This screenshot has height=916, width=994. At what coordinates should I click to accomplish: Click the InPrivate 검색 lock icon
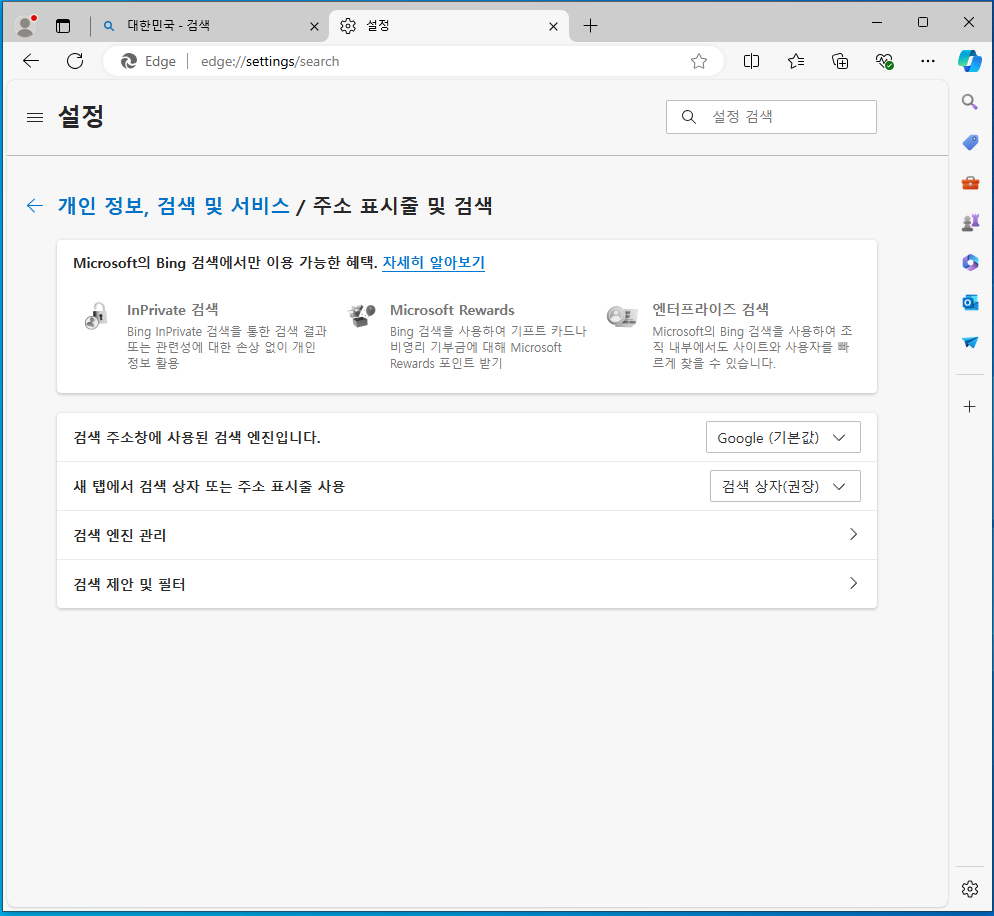click(96, 316)
